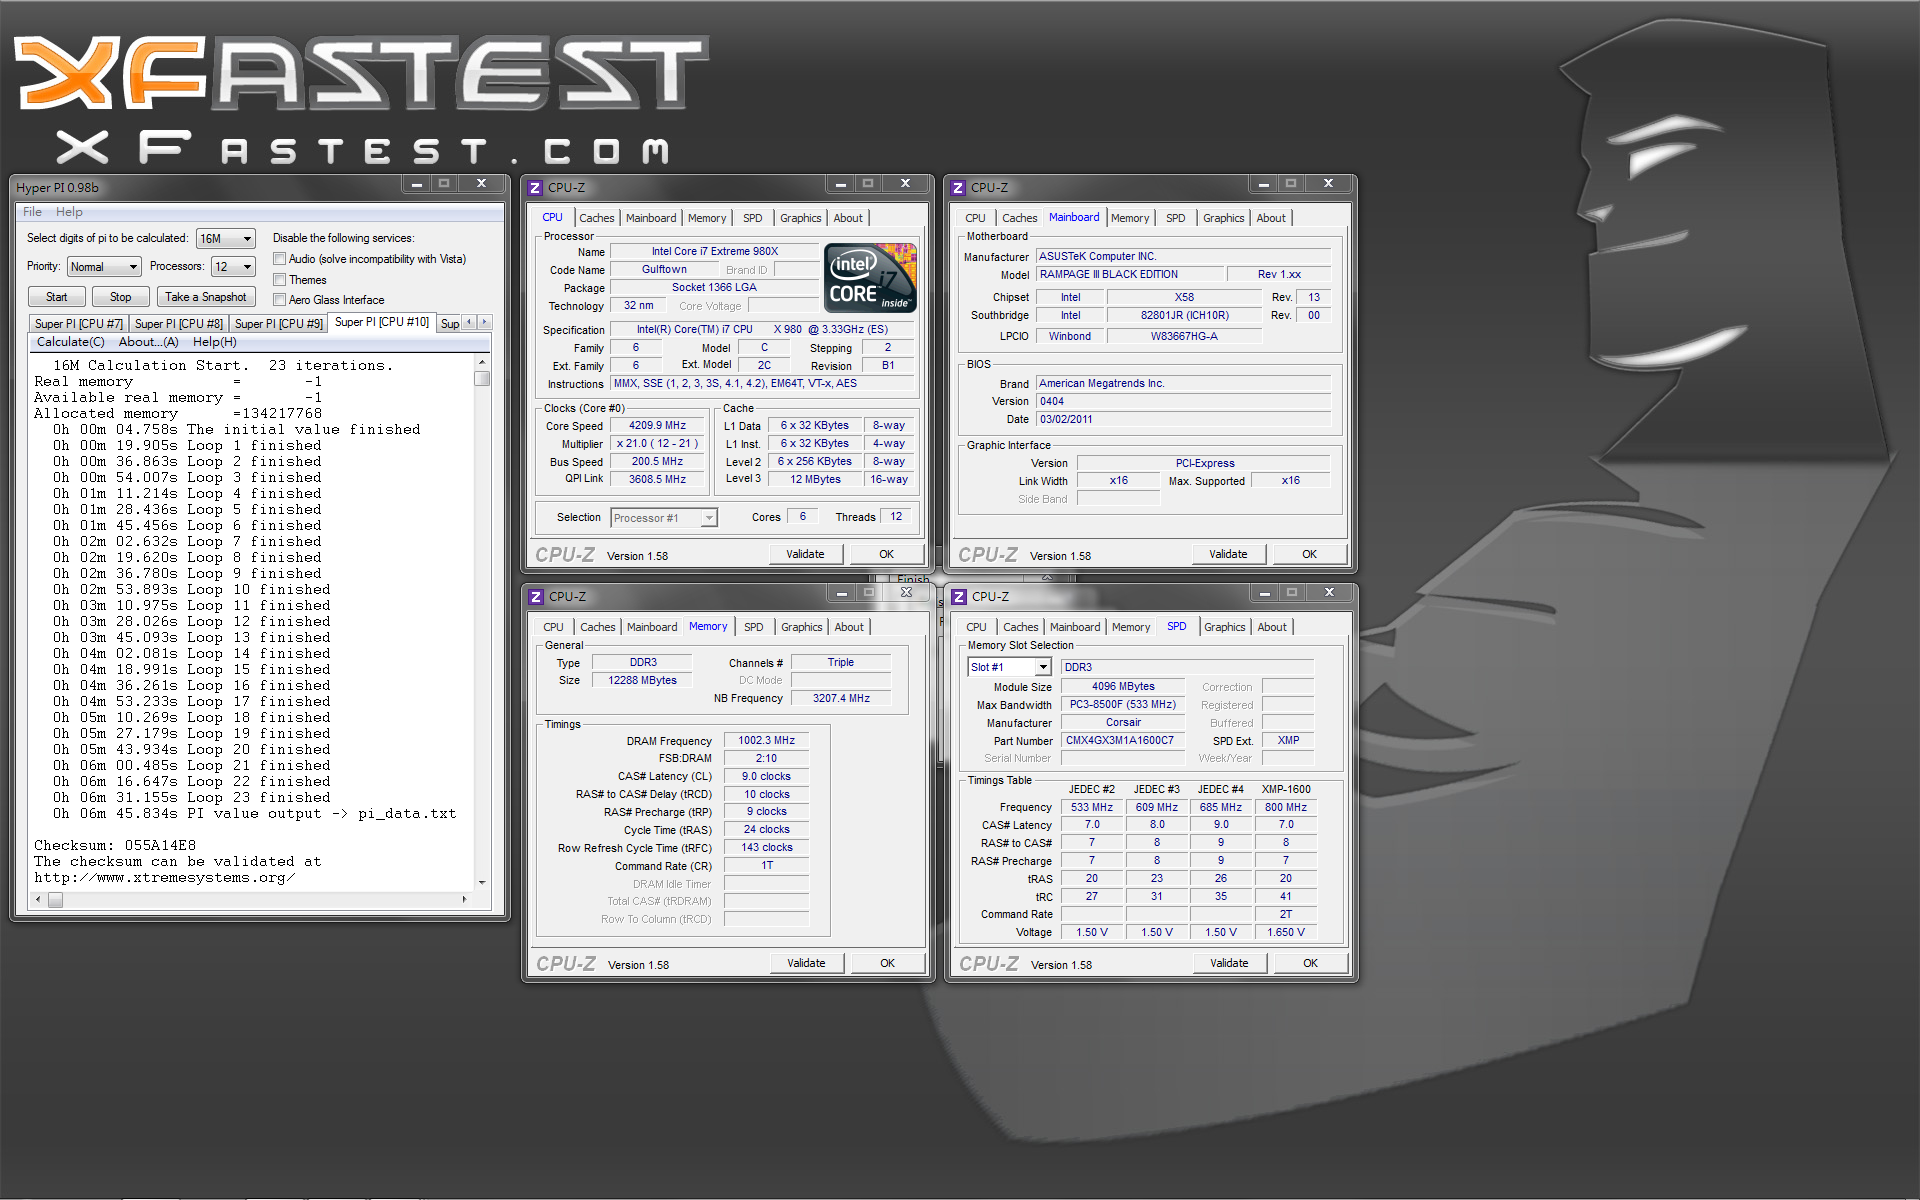The image size is (1920, 1200).
Task: Switch to Super PI [CPU #8] tab
Action: [x=178, y=324]
